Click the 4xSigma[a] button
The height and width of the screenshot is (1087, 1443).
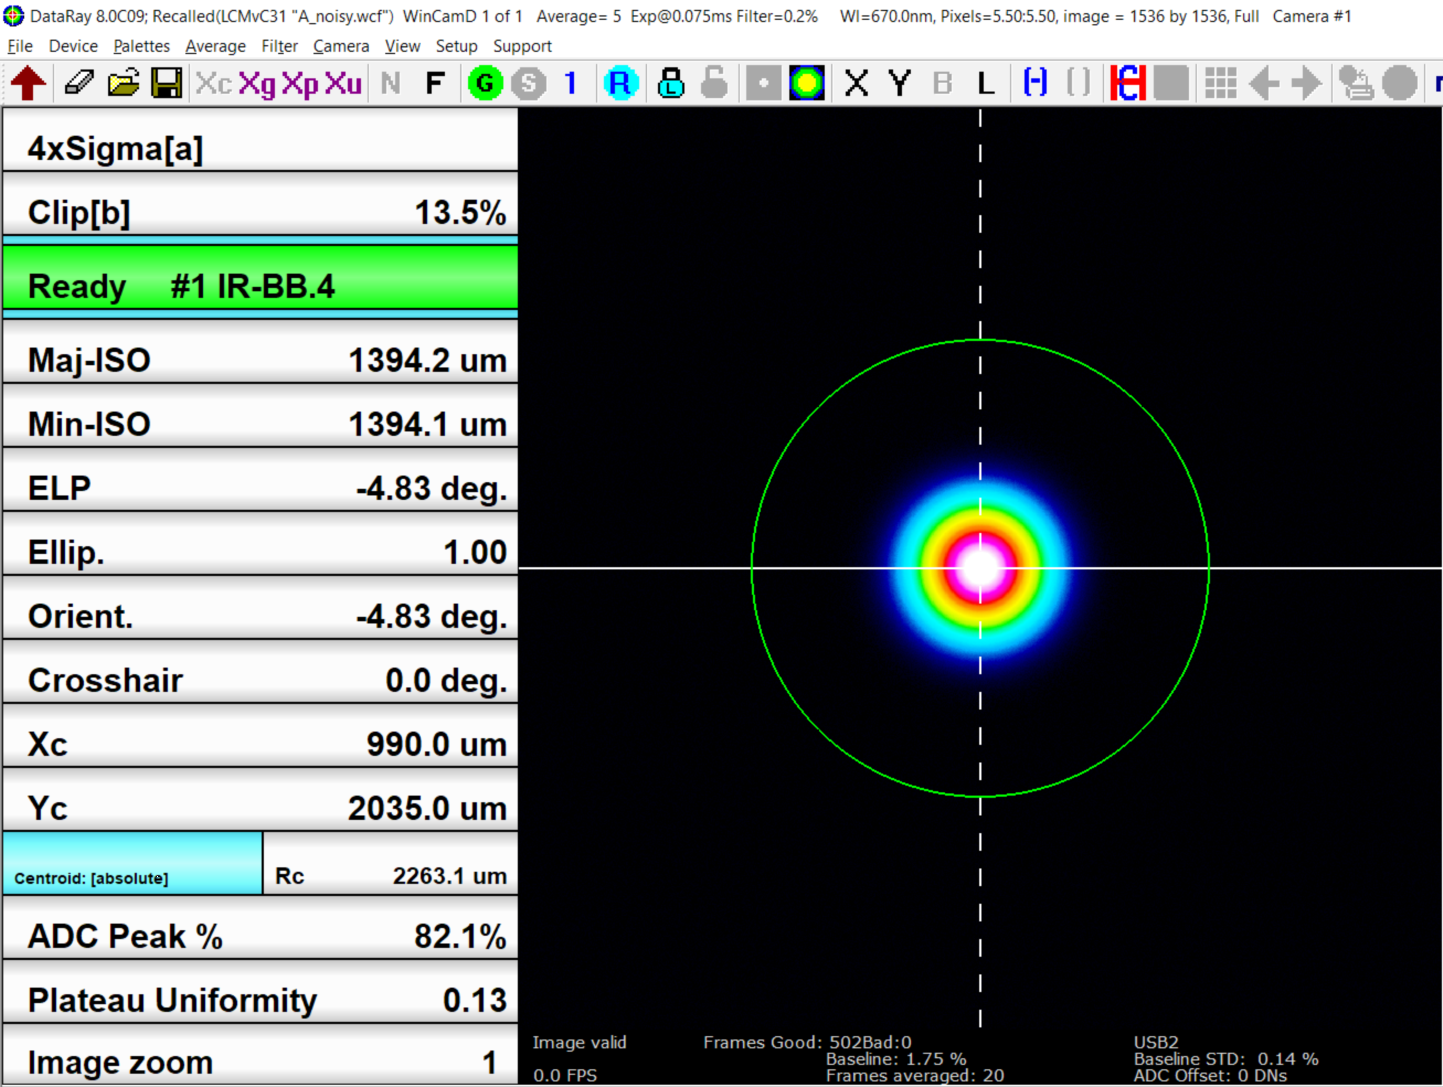260,140
